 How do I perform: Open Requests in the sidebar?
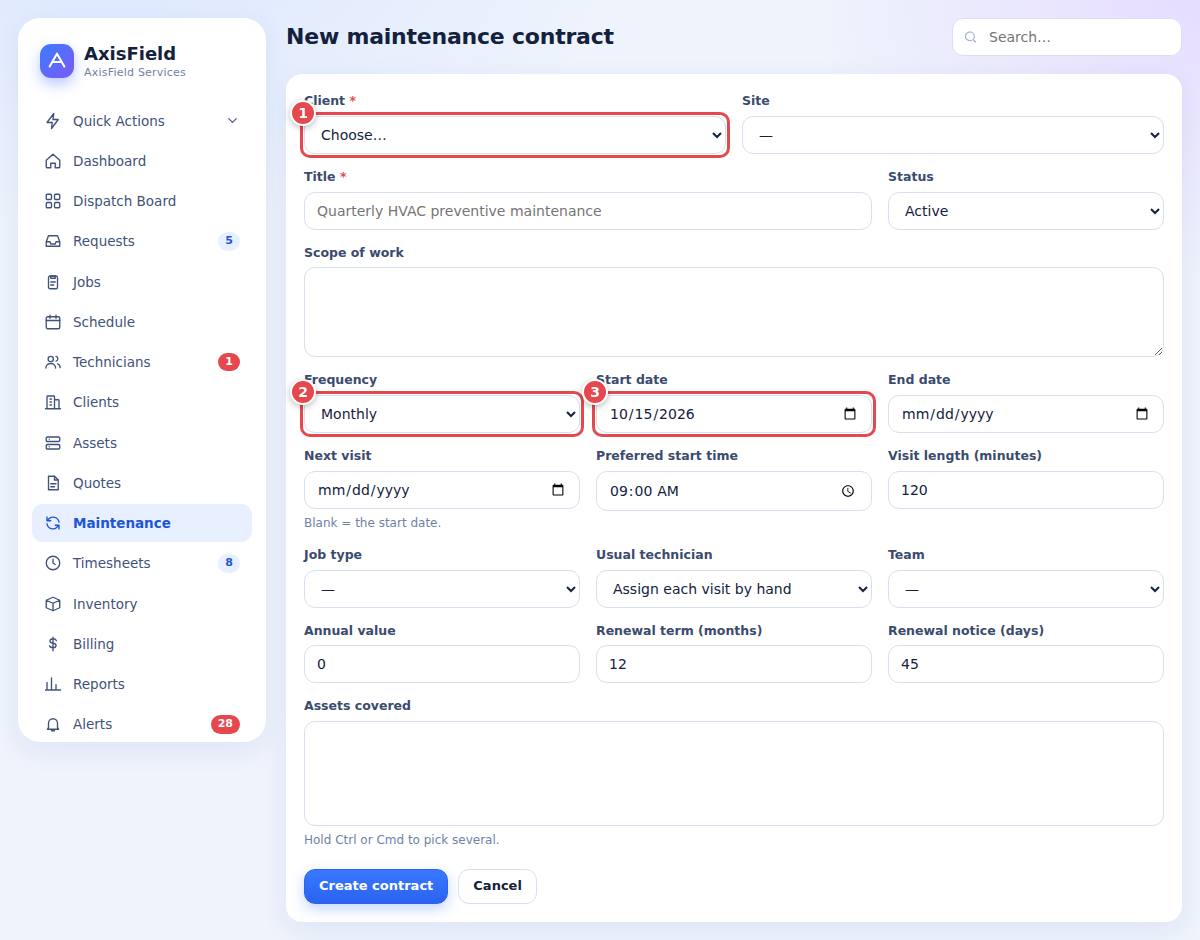(x=142, y=241)
